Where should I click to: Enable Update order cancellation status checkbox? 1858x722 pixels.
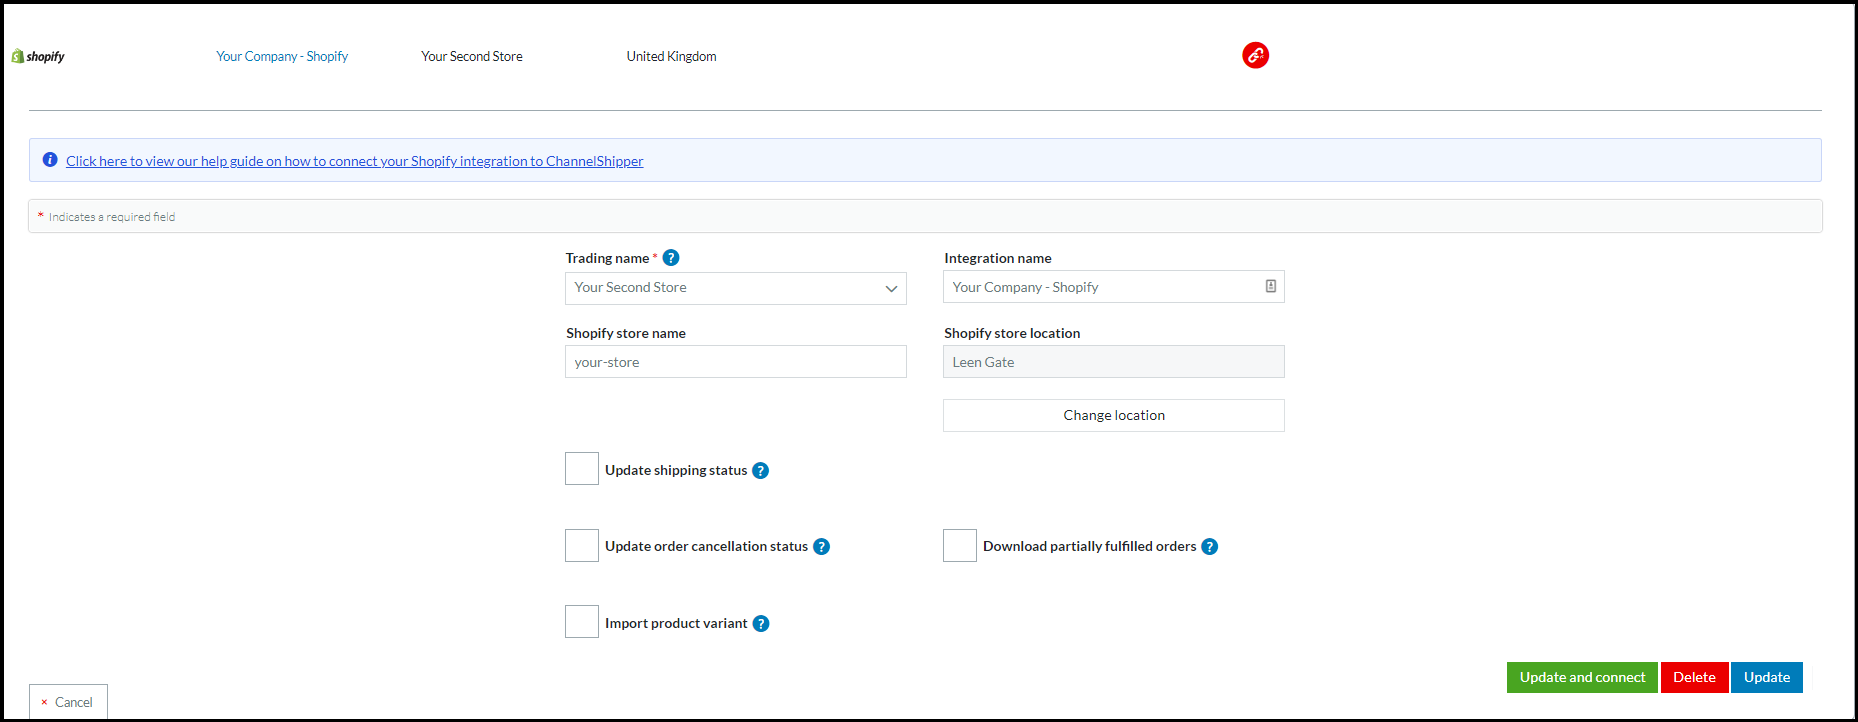pyautogui.click(x=582, y=545)
